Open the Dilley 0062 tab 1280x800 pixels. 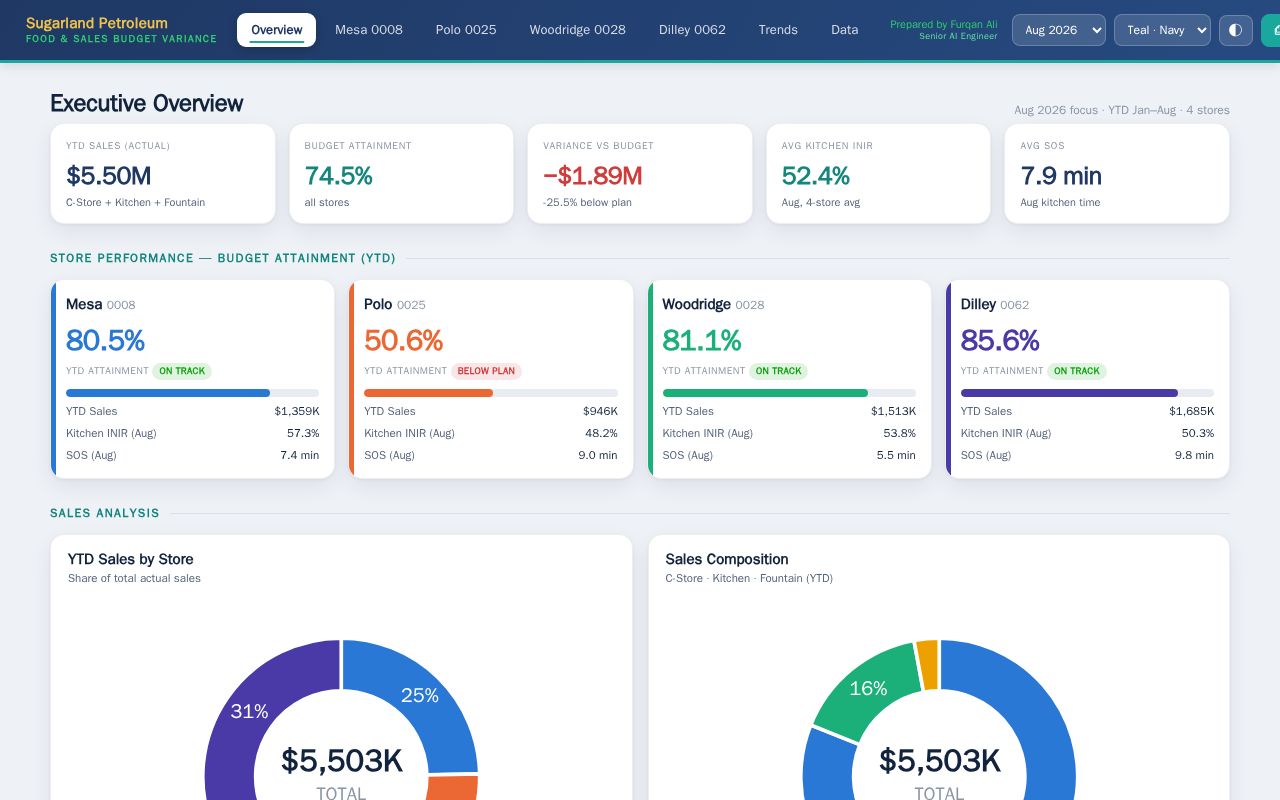pyautogui.click(x=692, y=30)
